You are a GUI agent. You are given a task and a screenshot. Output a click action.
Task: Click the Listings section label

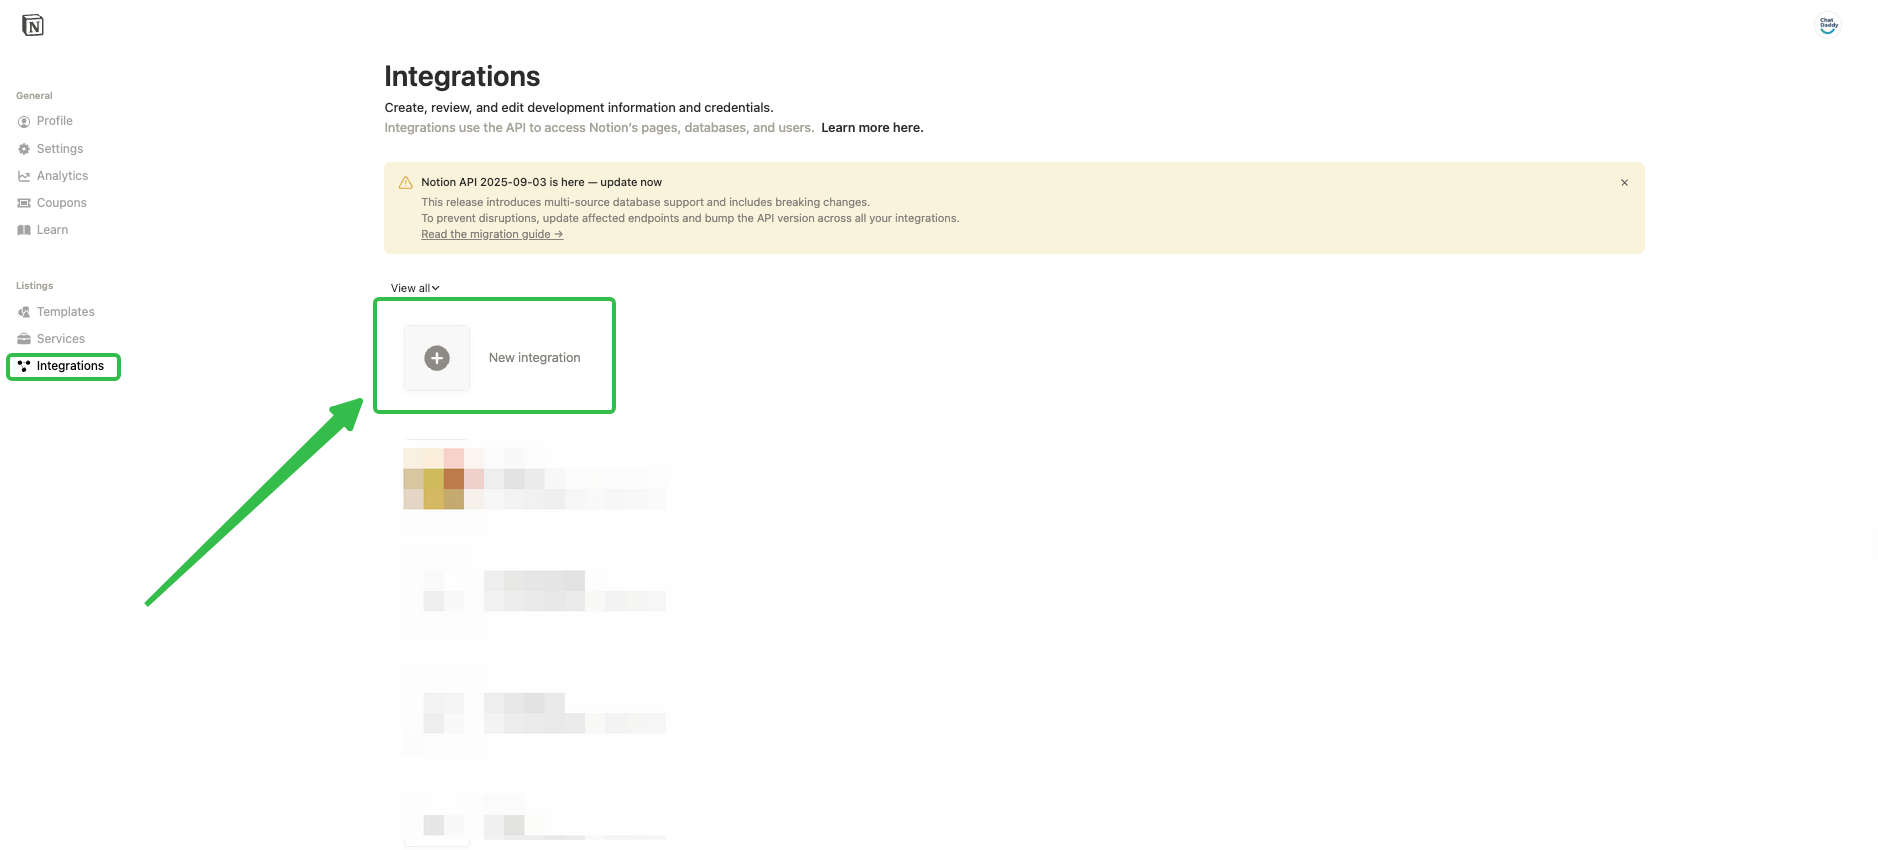(x=35, y=286)
